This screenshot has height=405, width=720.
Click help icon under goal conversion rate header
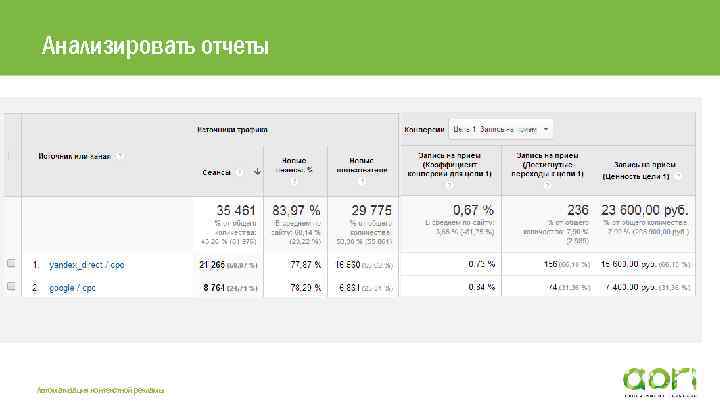click(x=450, y=185)
